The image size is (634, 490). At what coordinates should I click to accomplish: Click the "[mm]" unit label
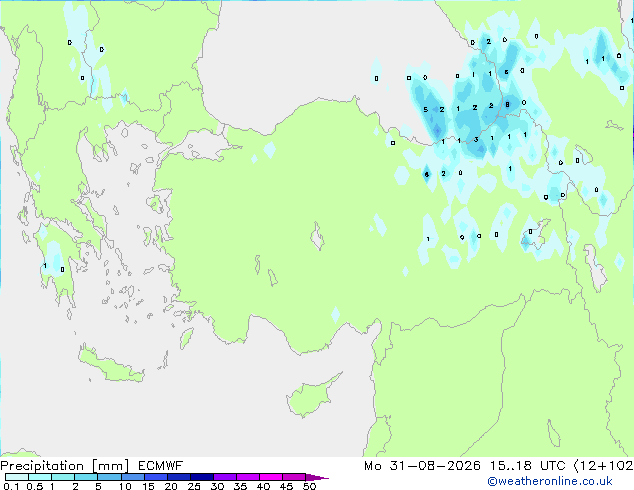point(111,466)
